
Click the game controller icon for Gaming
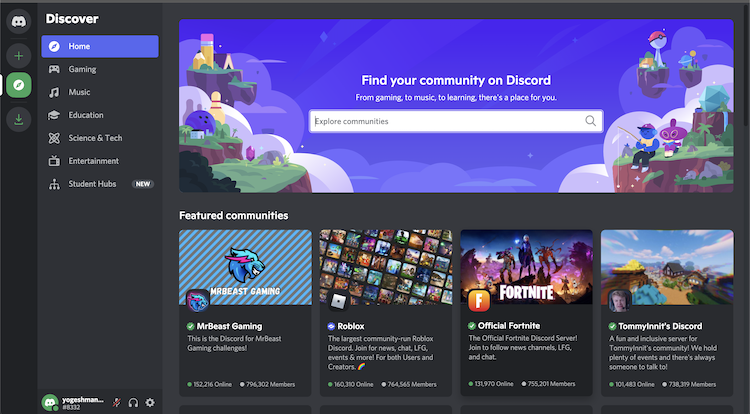coord(54,69)
